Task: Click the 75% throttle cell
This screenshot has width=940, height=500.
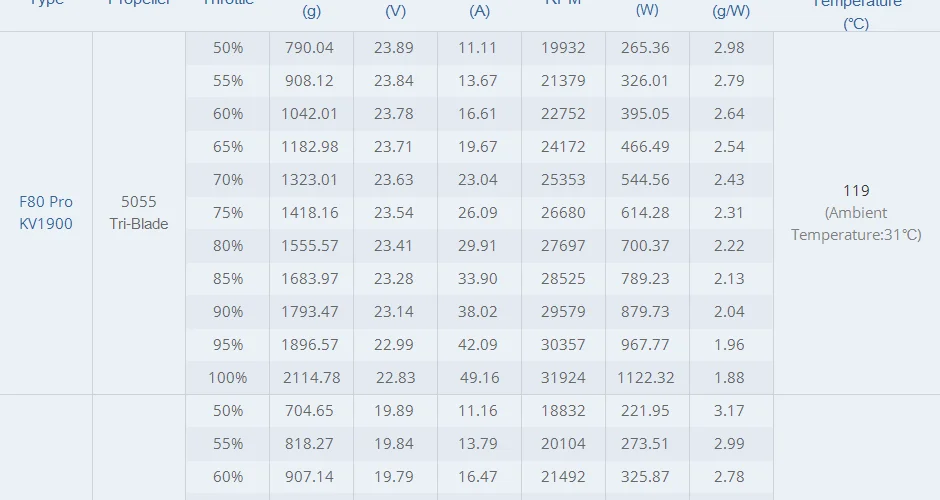Action: (x=228, y=212)
